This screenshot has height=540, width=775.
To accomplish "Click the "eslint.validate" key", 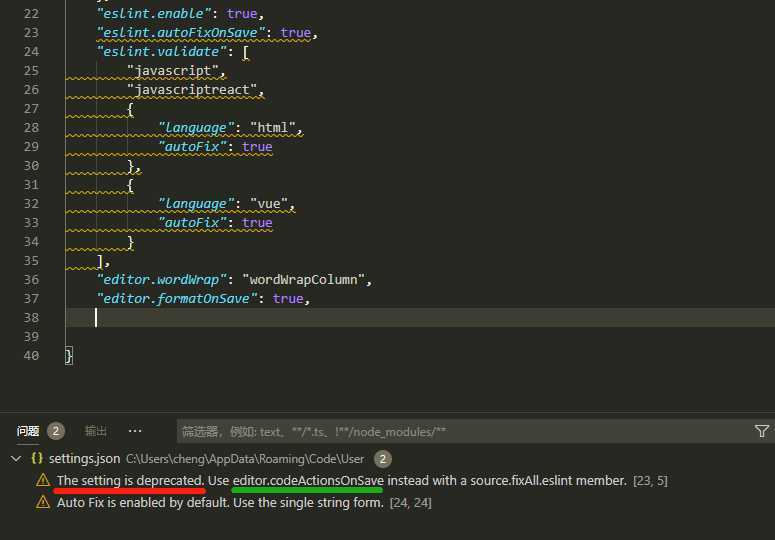I will click(162, 51).
